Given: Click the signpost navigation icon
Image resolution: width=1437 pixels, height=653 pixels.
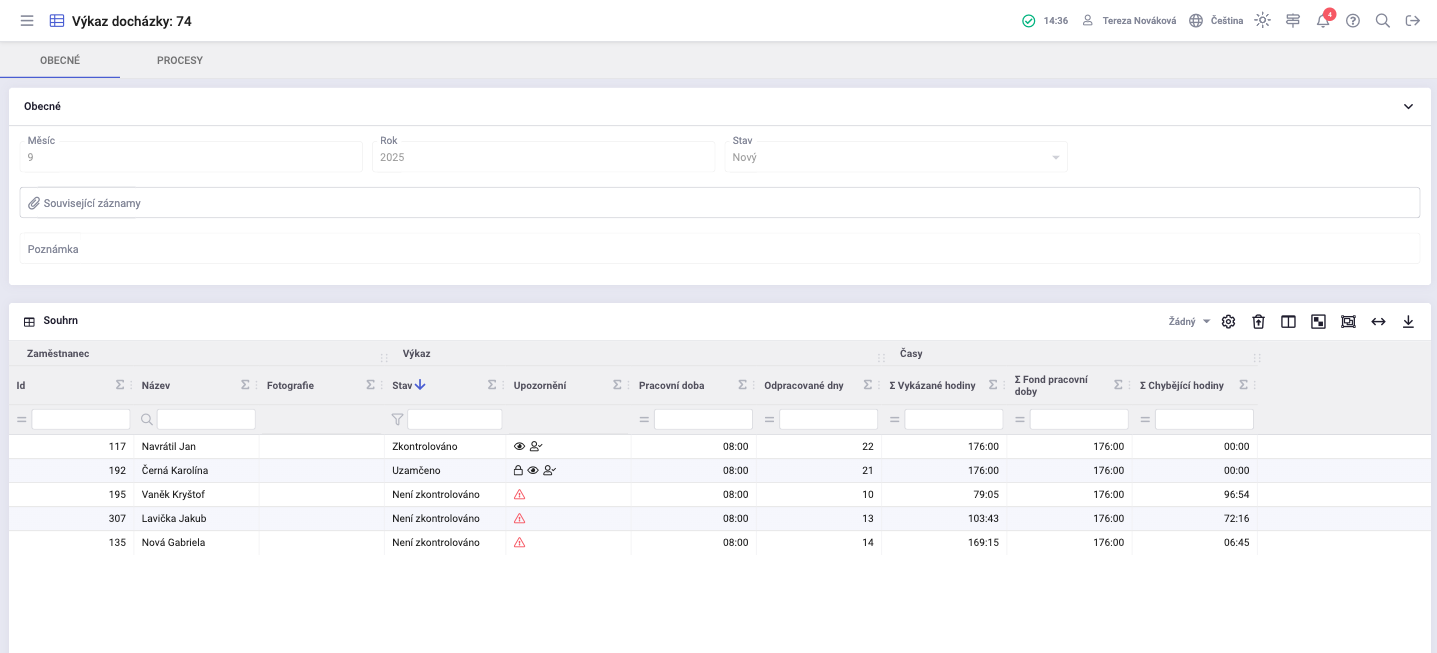Looking at the screenshot, I should (x=1293, y=21).
